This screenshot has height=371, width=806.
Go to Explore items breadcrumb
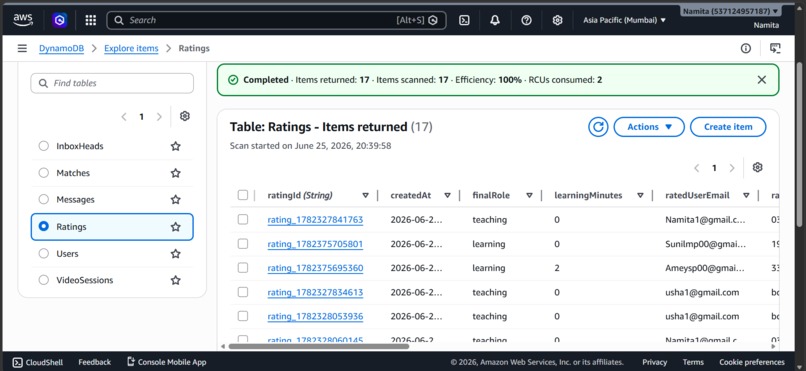pos(131,48)
